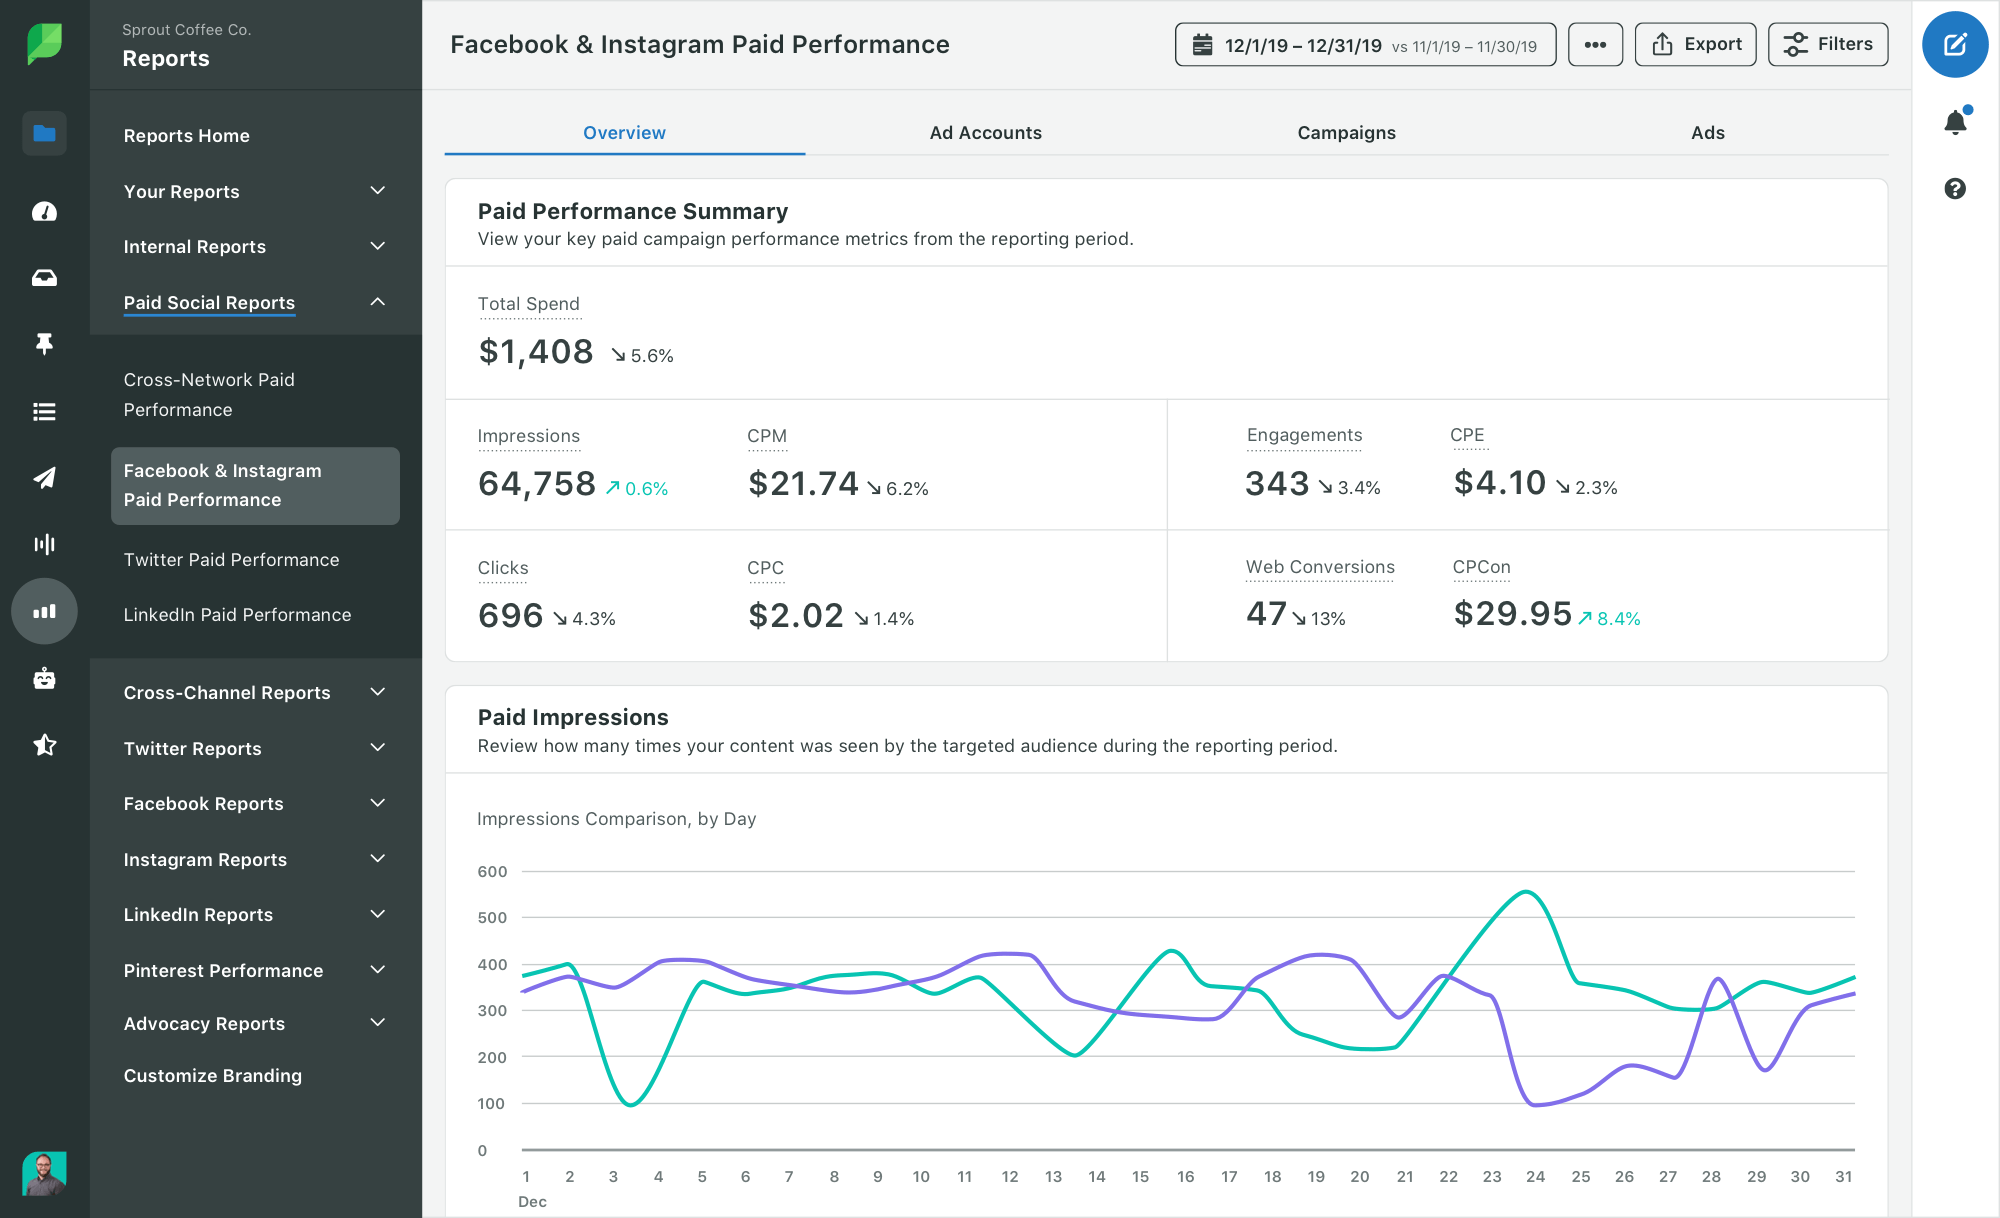Click the Export button
Image resolution: width=2000 pixels, height=1218 pixels.
coord(1695,44)
